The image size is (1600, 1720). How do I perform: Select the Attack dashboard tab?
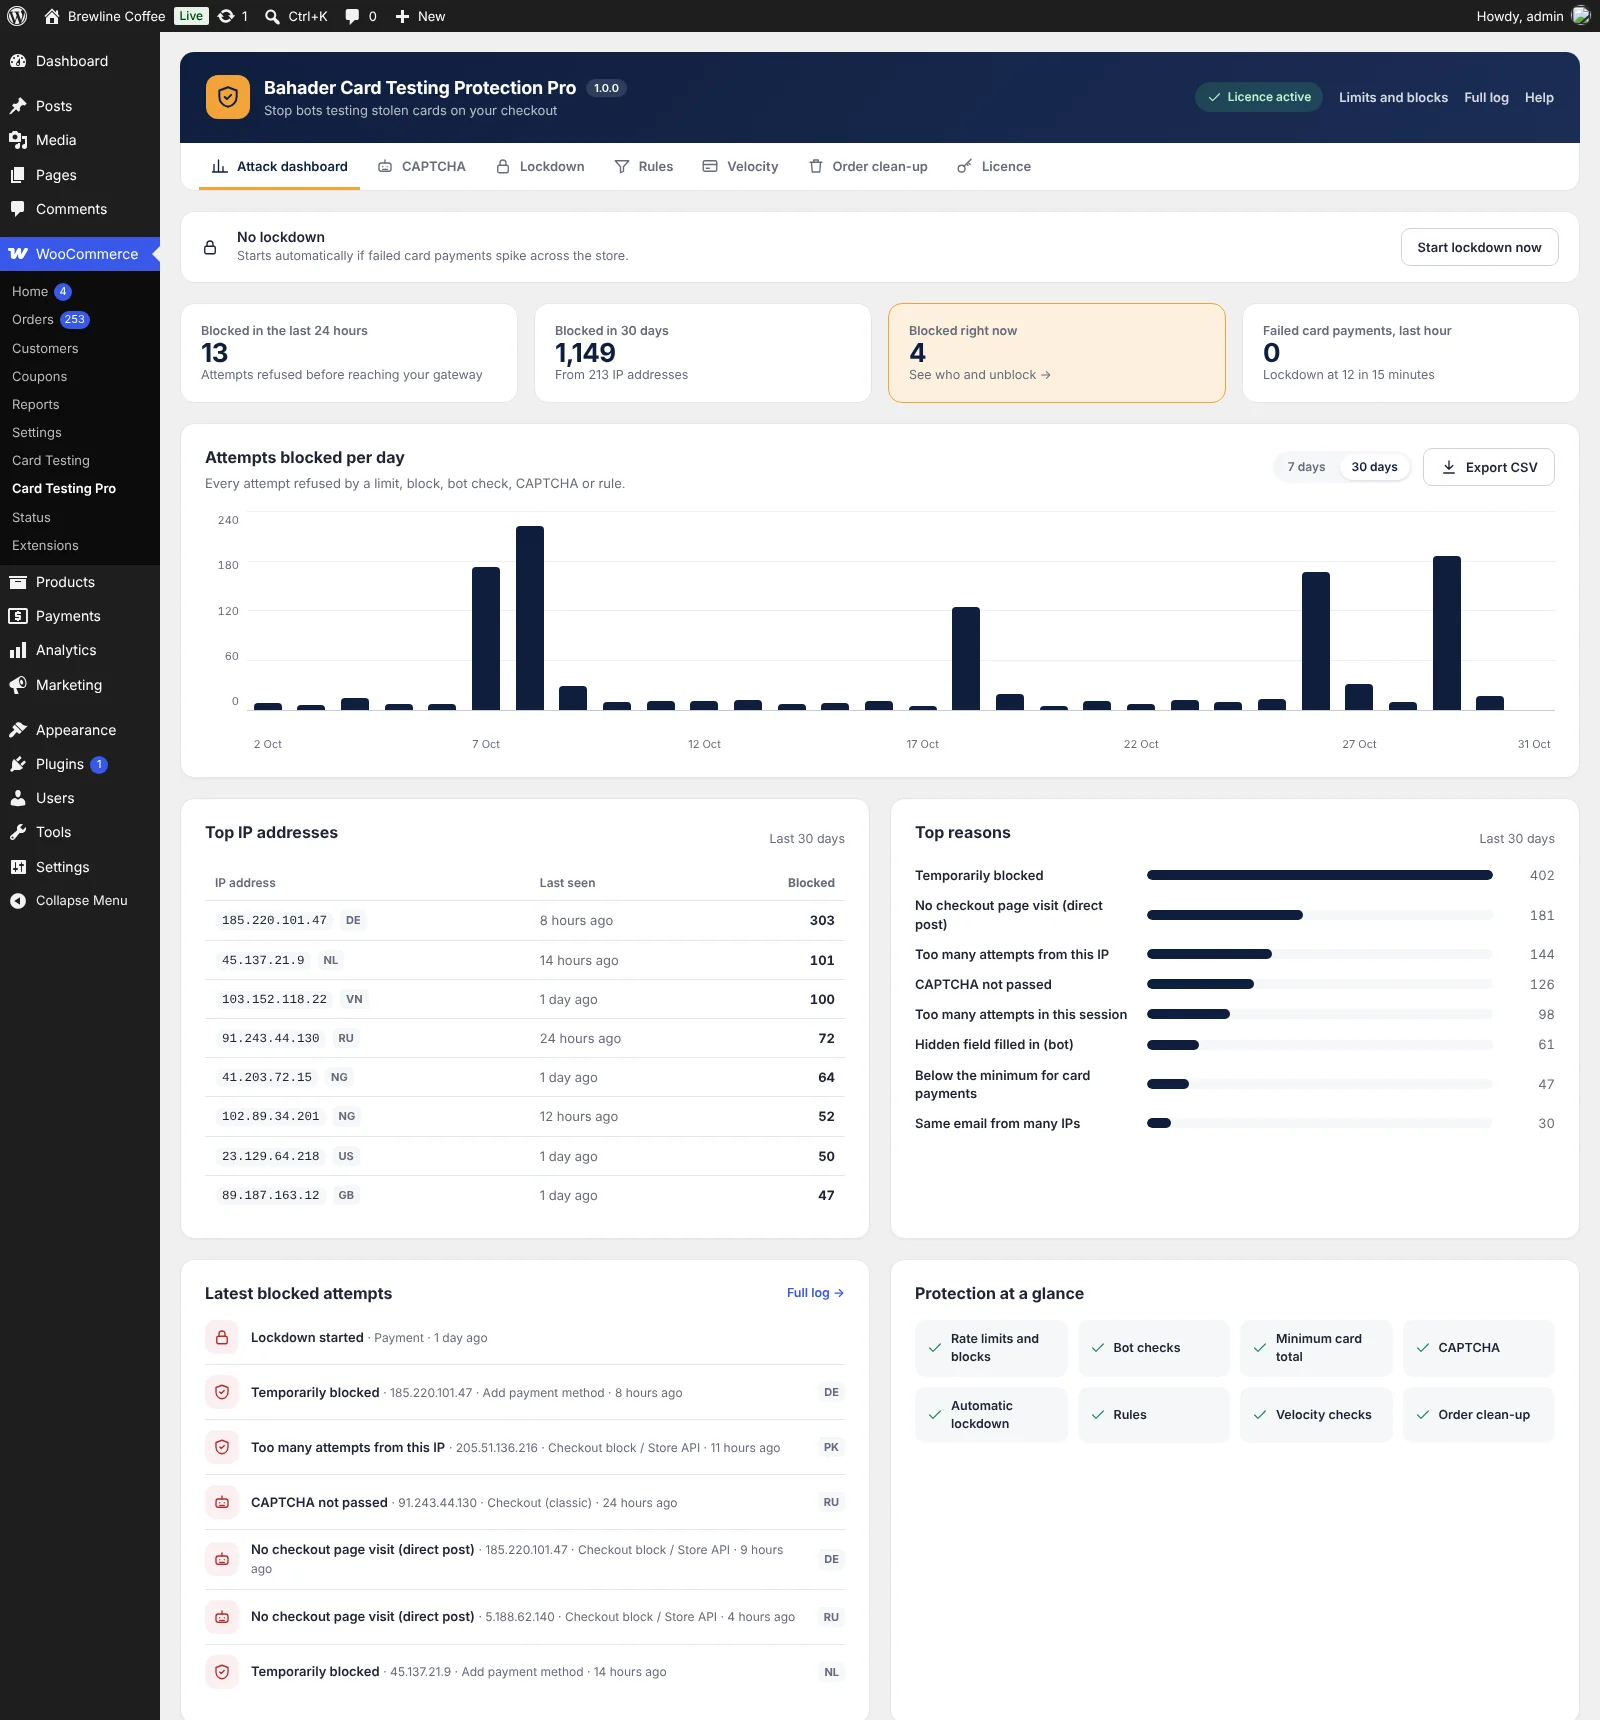(x=280, y=166)
